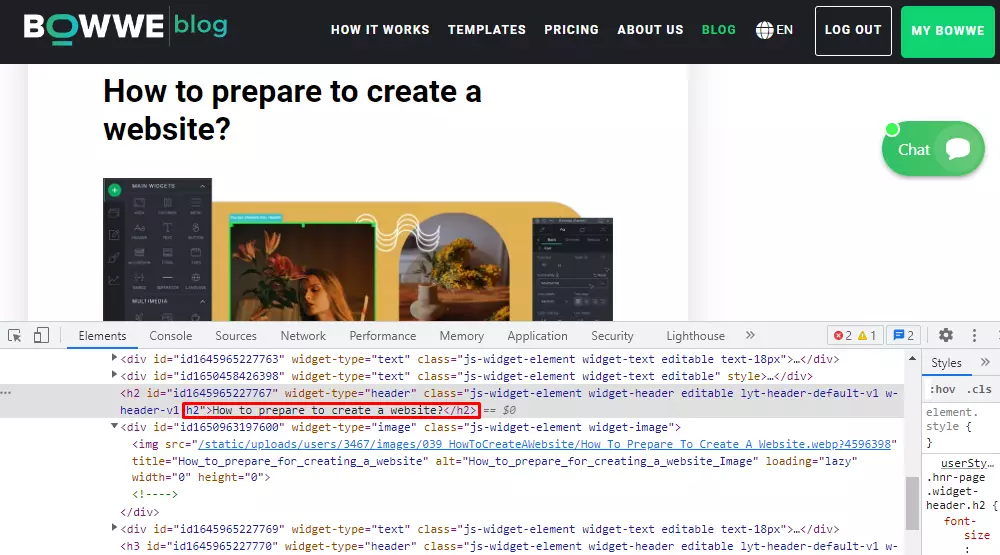Toggle the .cls class editor button
The image size is (1000, 555).
[979, 389]
